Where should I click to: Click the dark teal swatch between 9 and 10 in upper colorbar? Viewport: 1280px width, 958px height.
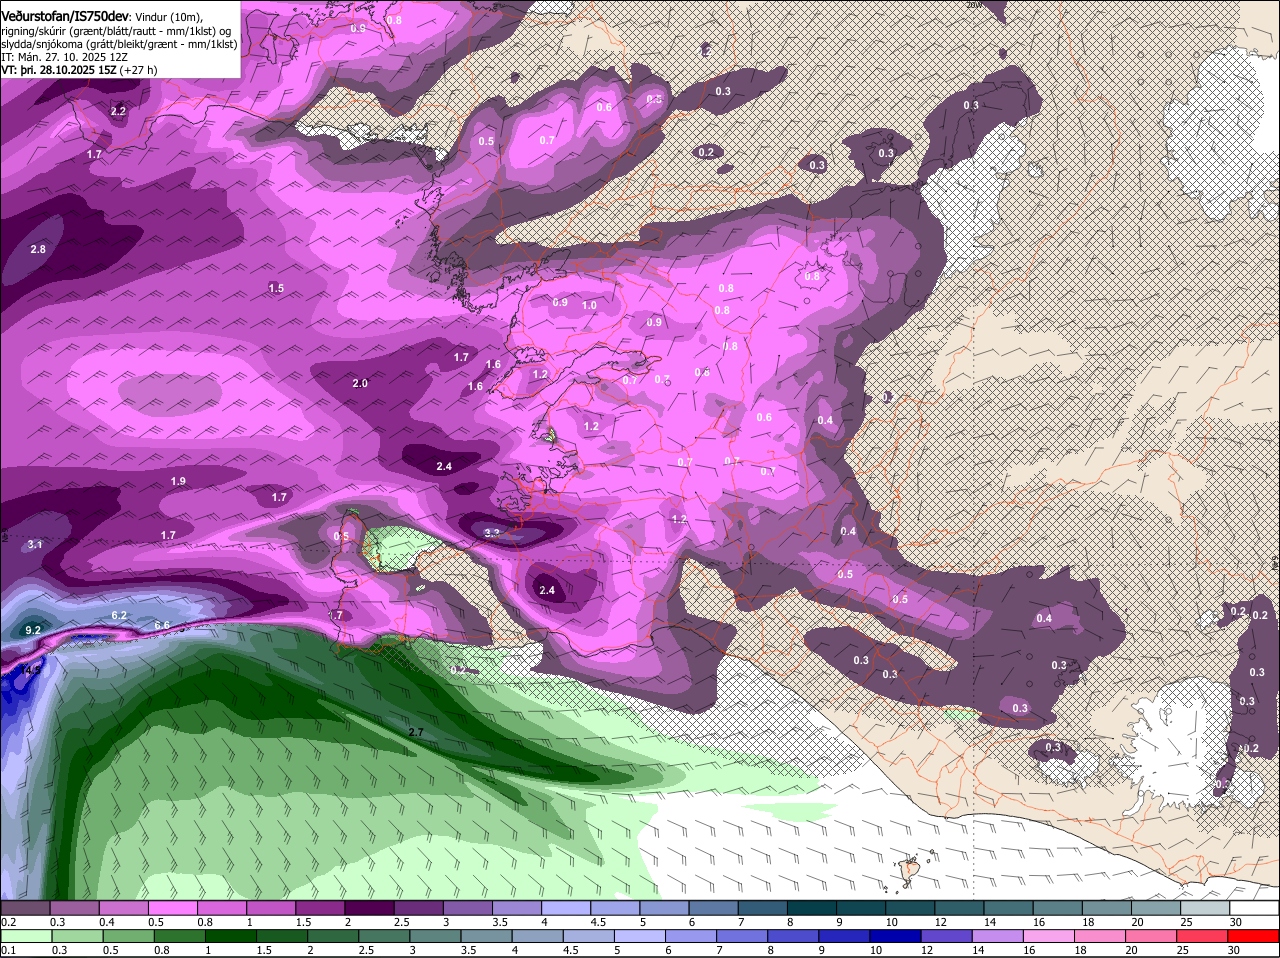coord(862,908)
